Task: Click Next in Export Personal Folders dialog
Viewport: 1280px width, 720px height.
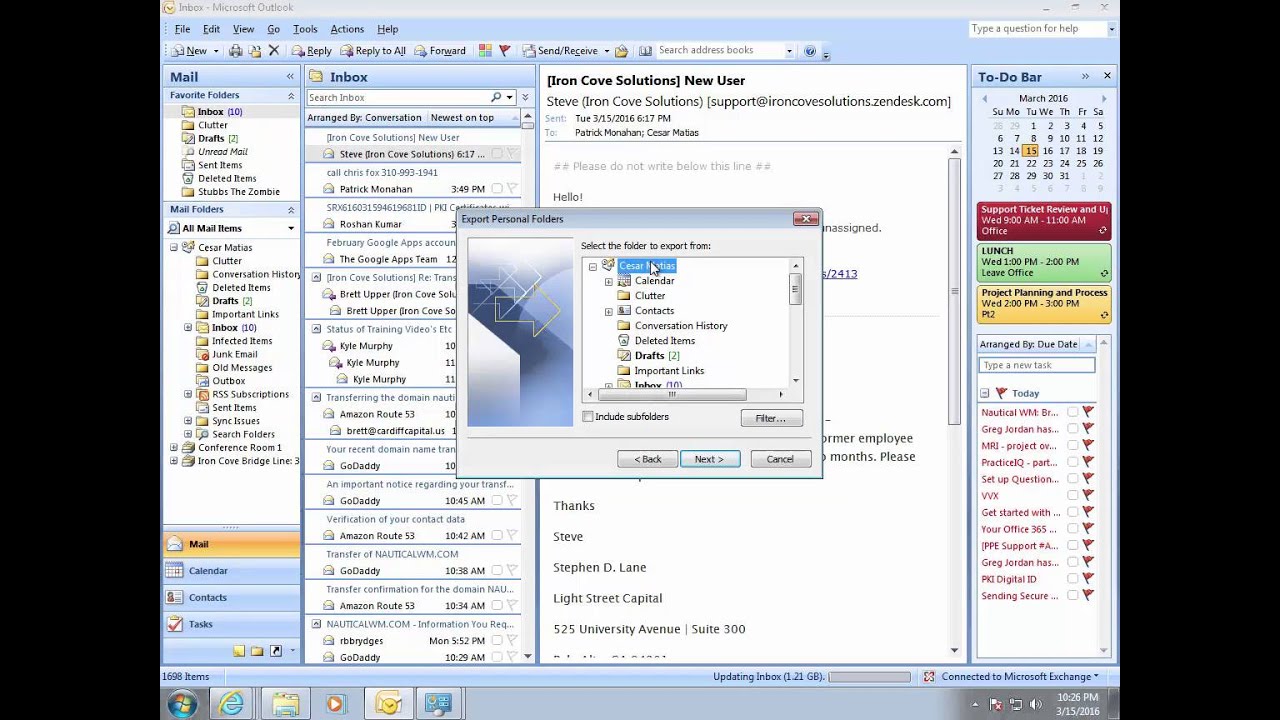Action: click(x=709, y=459)
